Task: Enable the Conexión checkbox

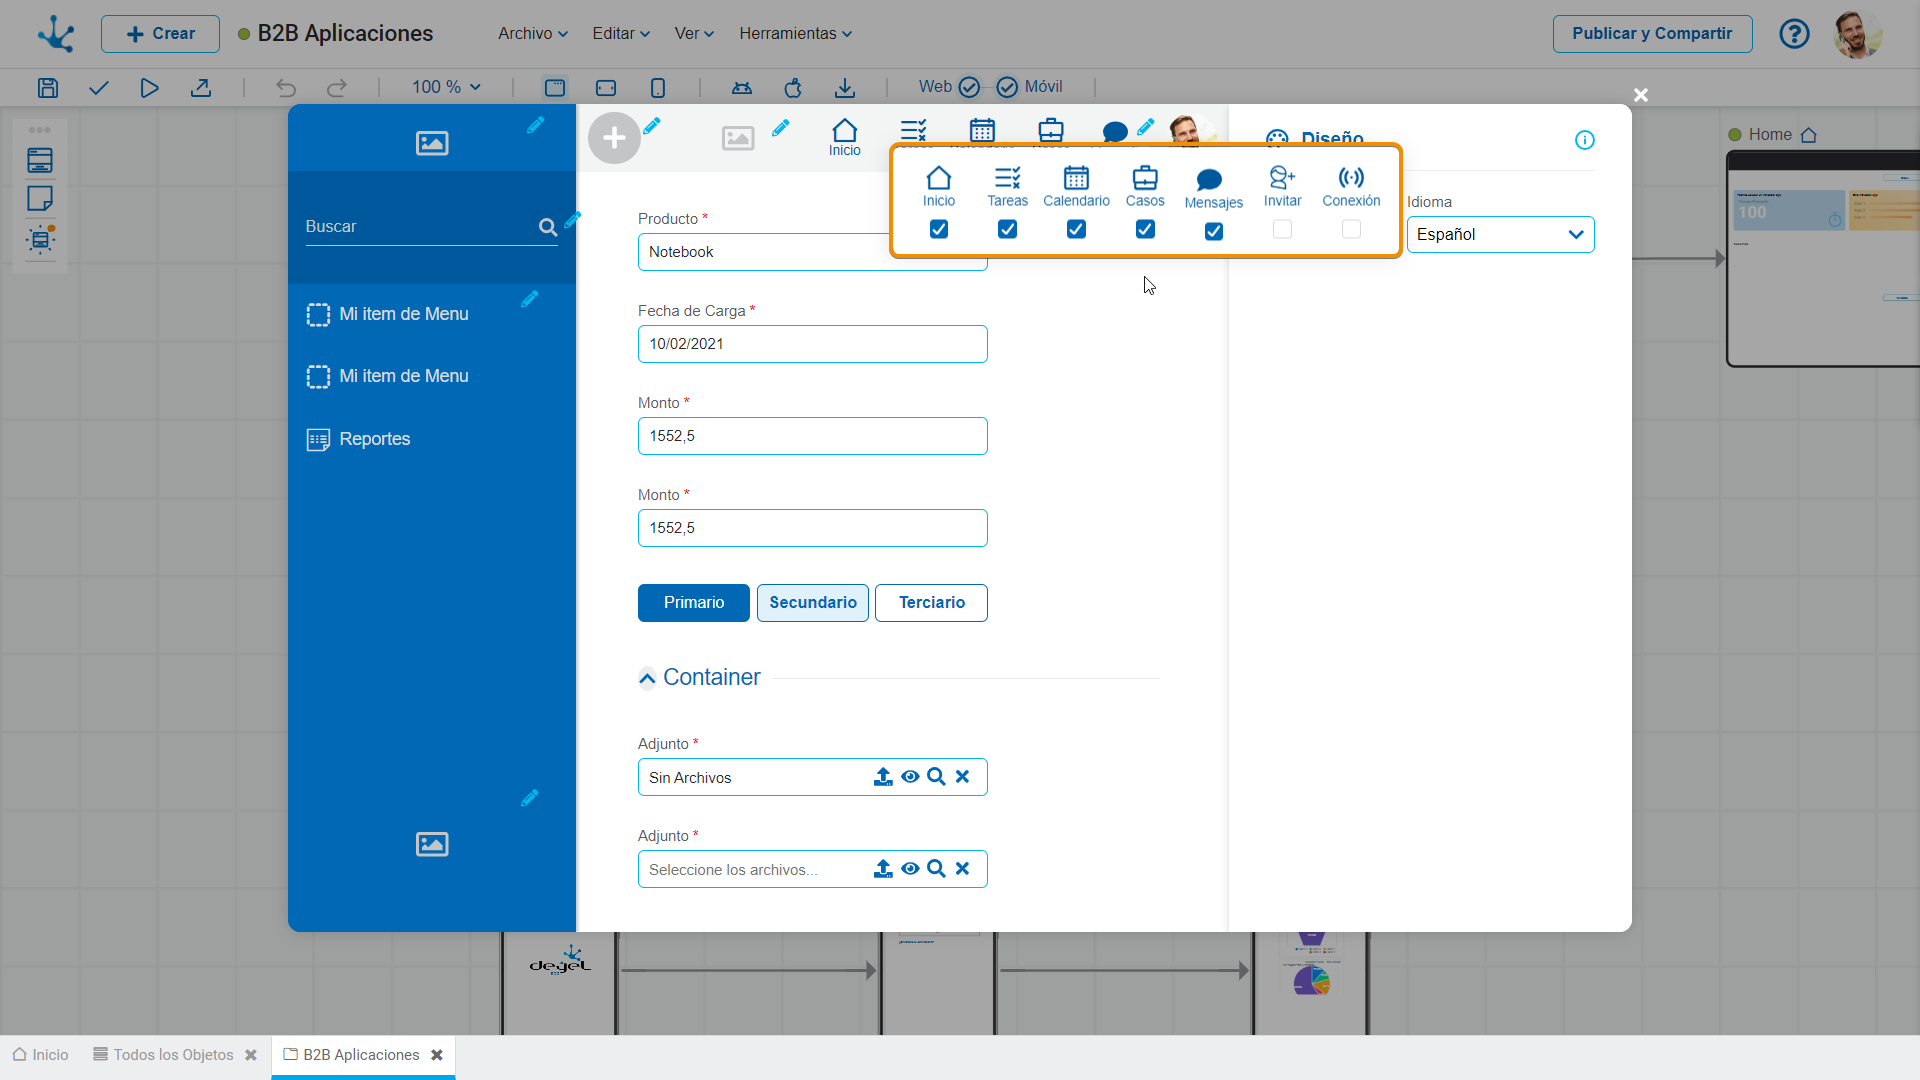Action: (x=1351, y=230)
